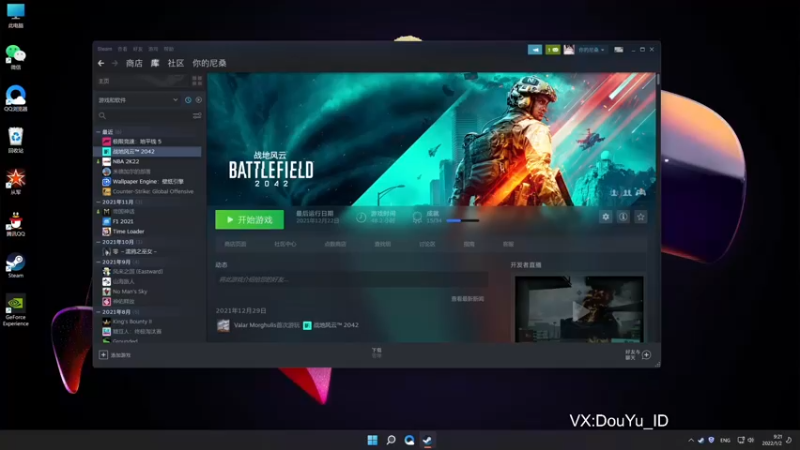Viewport: 800px width, 450px height.
Task: Open the collections grid view icon
Action: (x=197, y=81)
